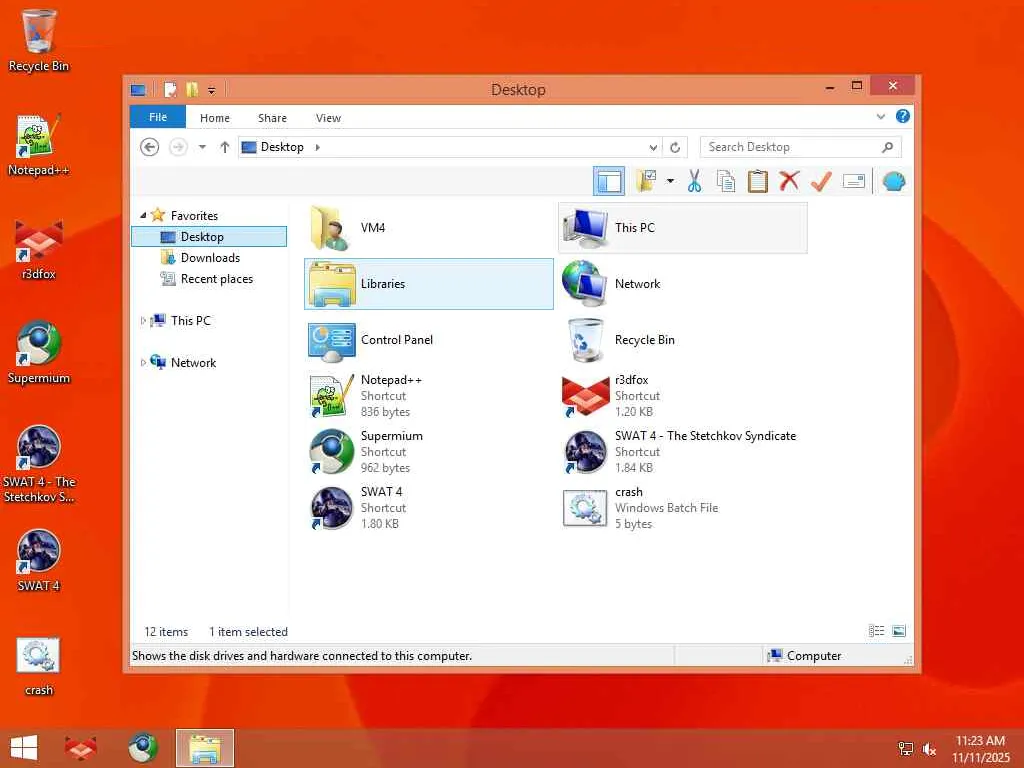Click the Supermium taskbar icon

[x=142, y=748]
